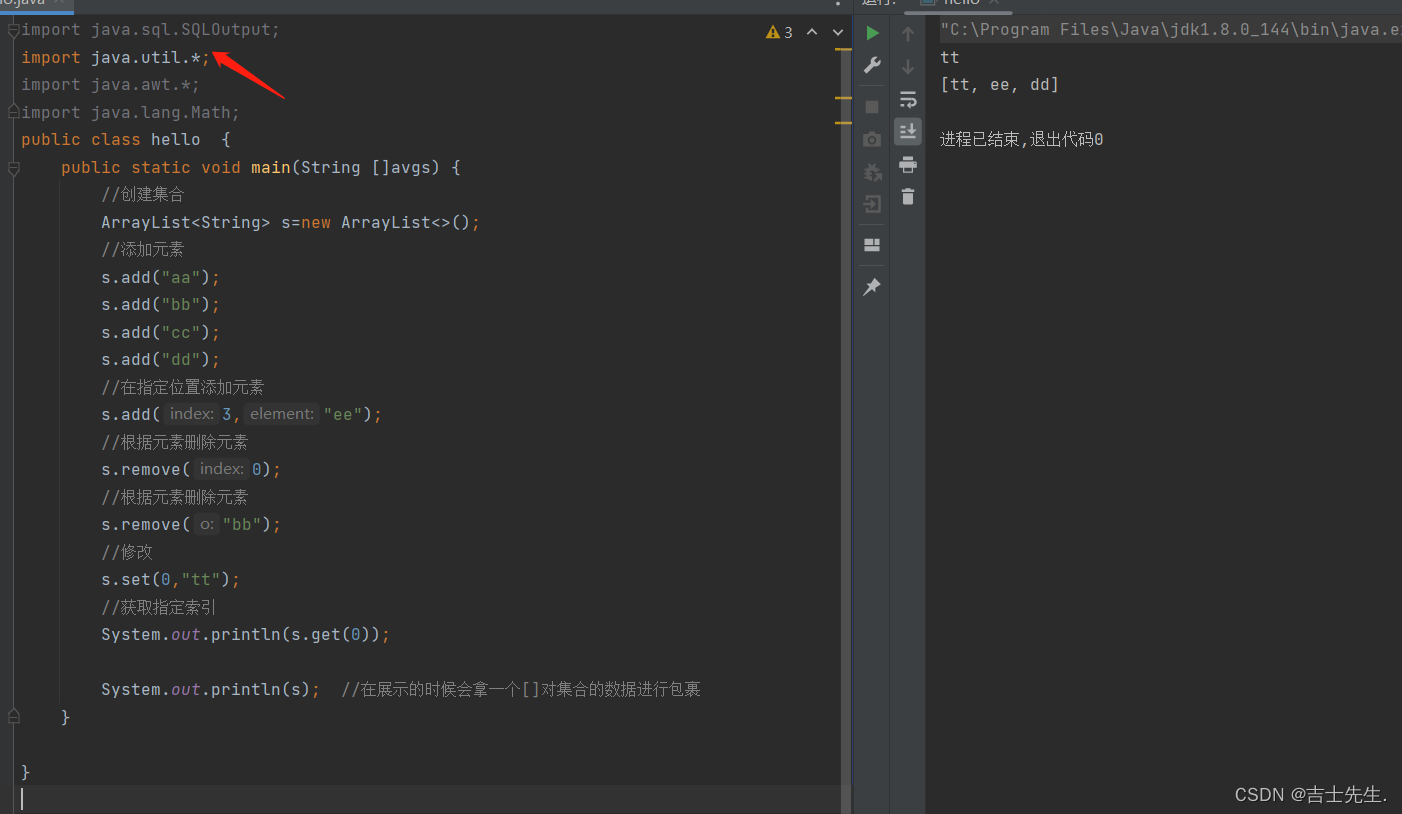Restore layout icon in run panel
Viewport: 1402px width, 814px height.
(x=872, y=245)
